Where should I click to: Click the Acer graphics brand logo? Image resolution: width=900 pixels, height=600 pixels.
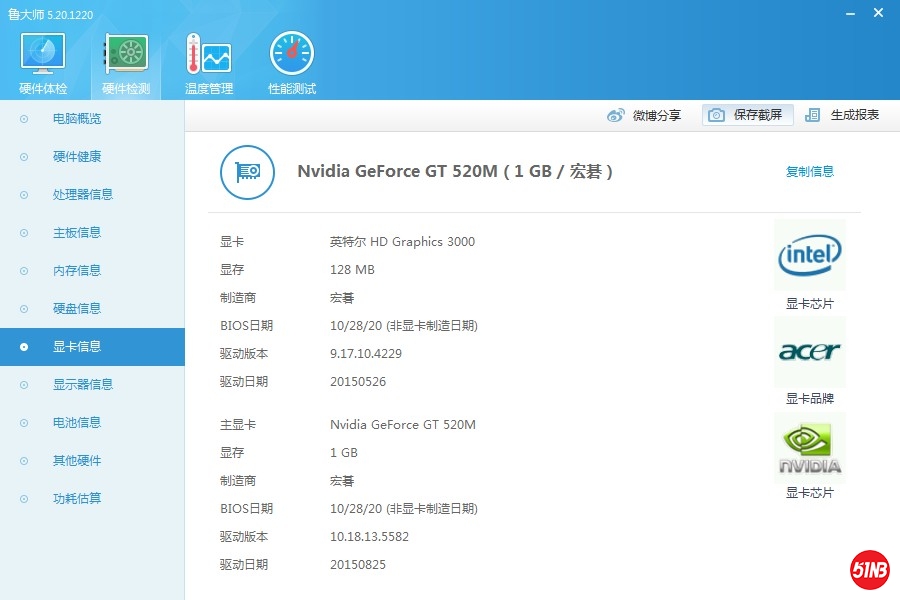809,352
